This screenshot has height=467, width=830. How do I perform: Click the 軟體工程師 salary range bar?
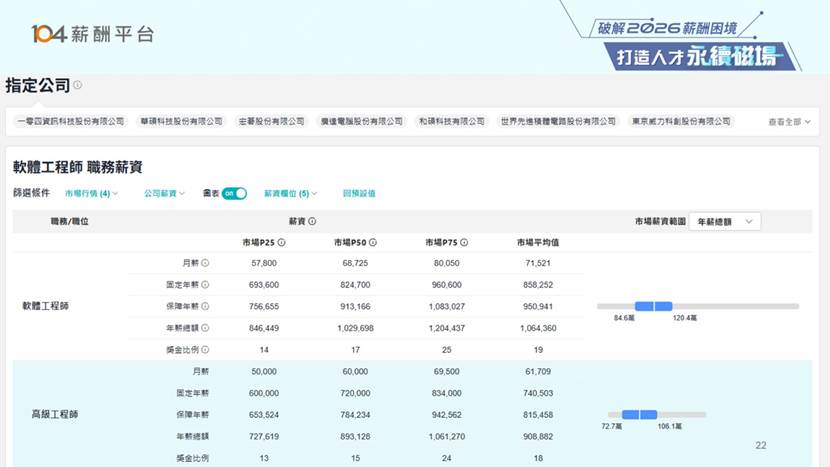click(697, 306)
